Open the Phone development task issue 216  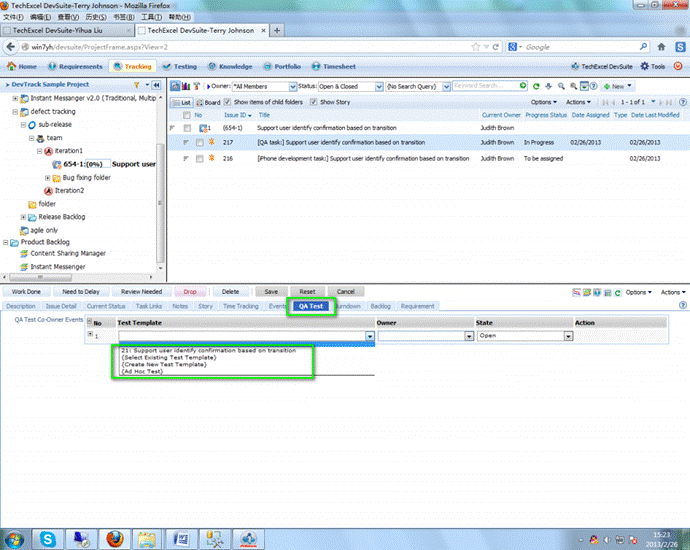[363, 158]
